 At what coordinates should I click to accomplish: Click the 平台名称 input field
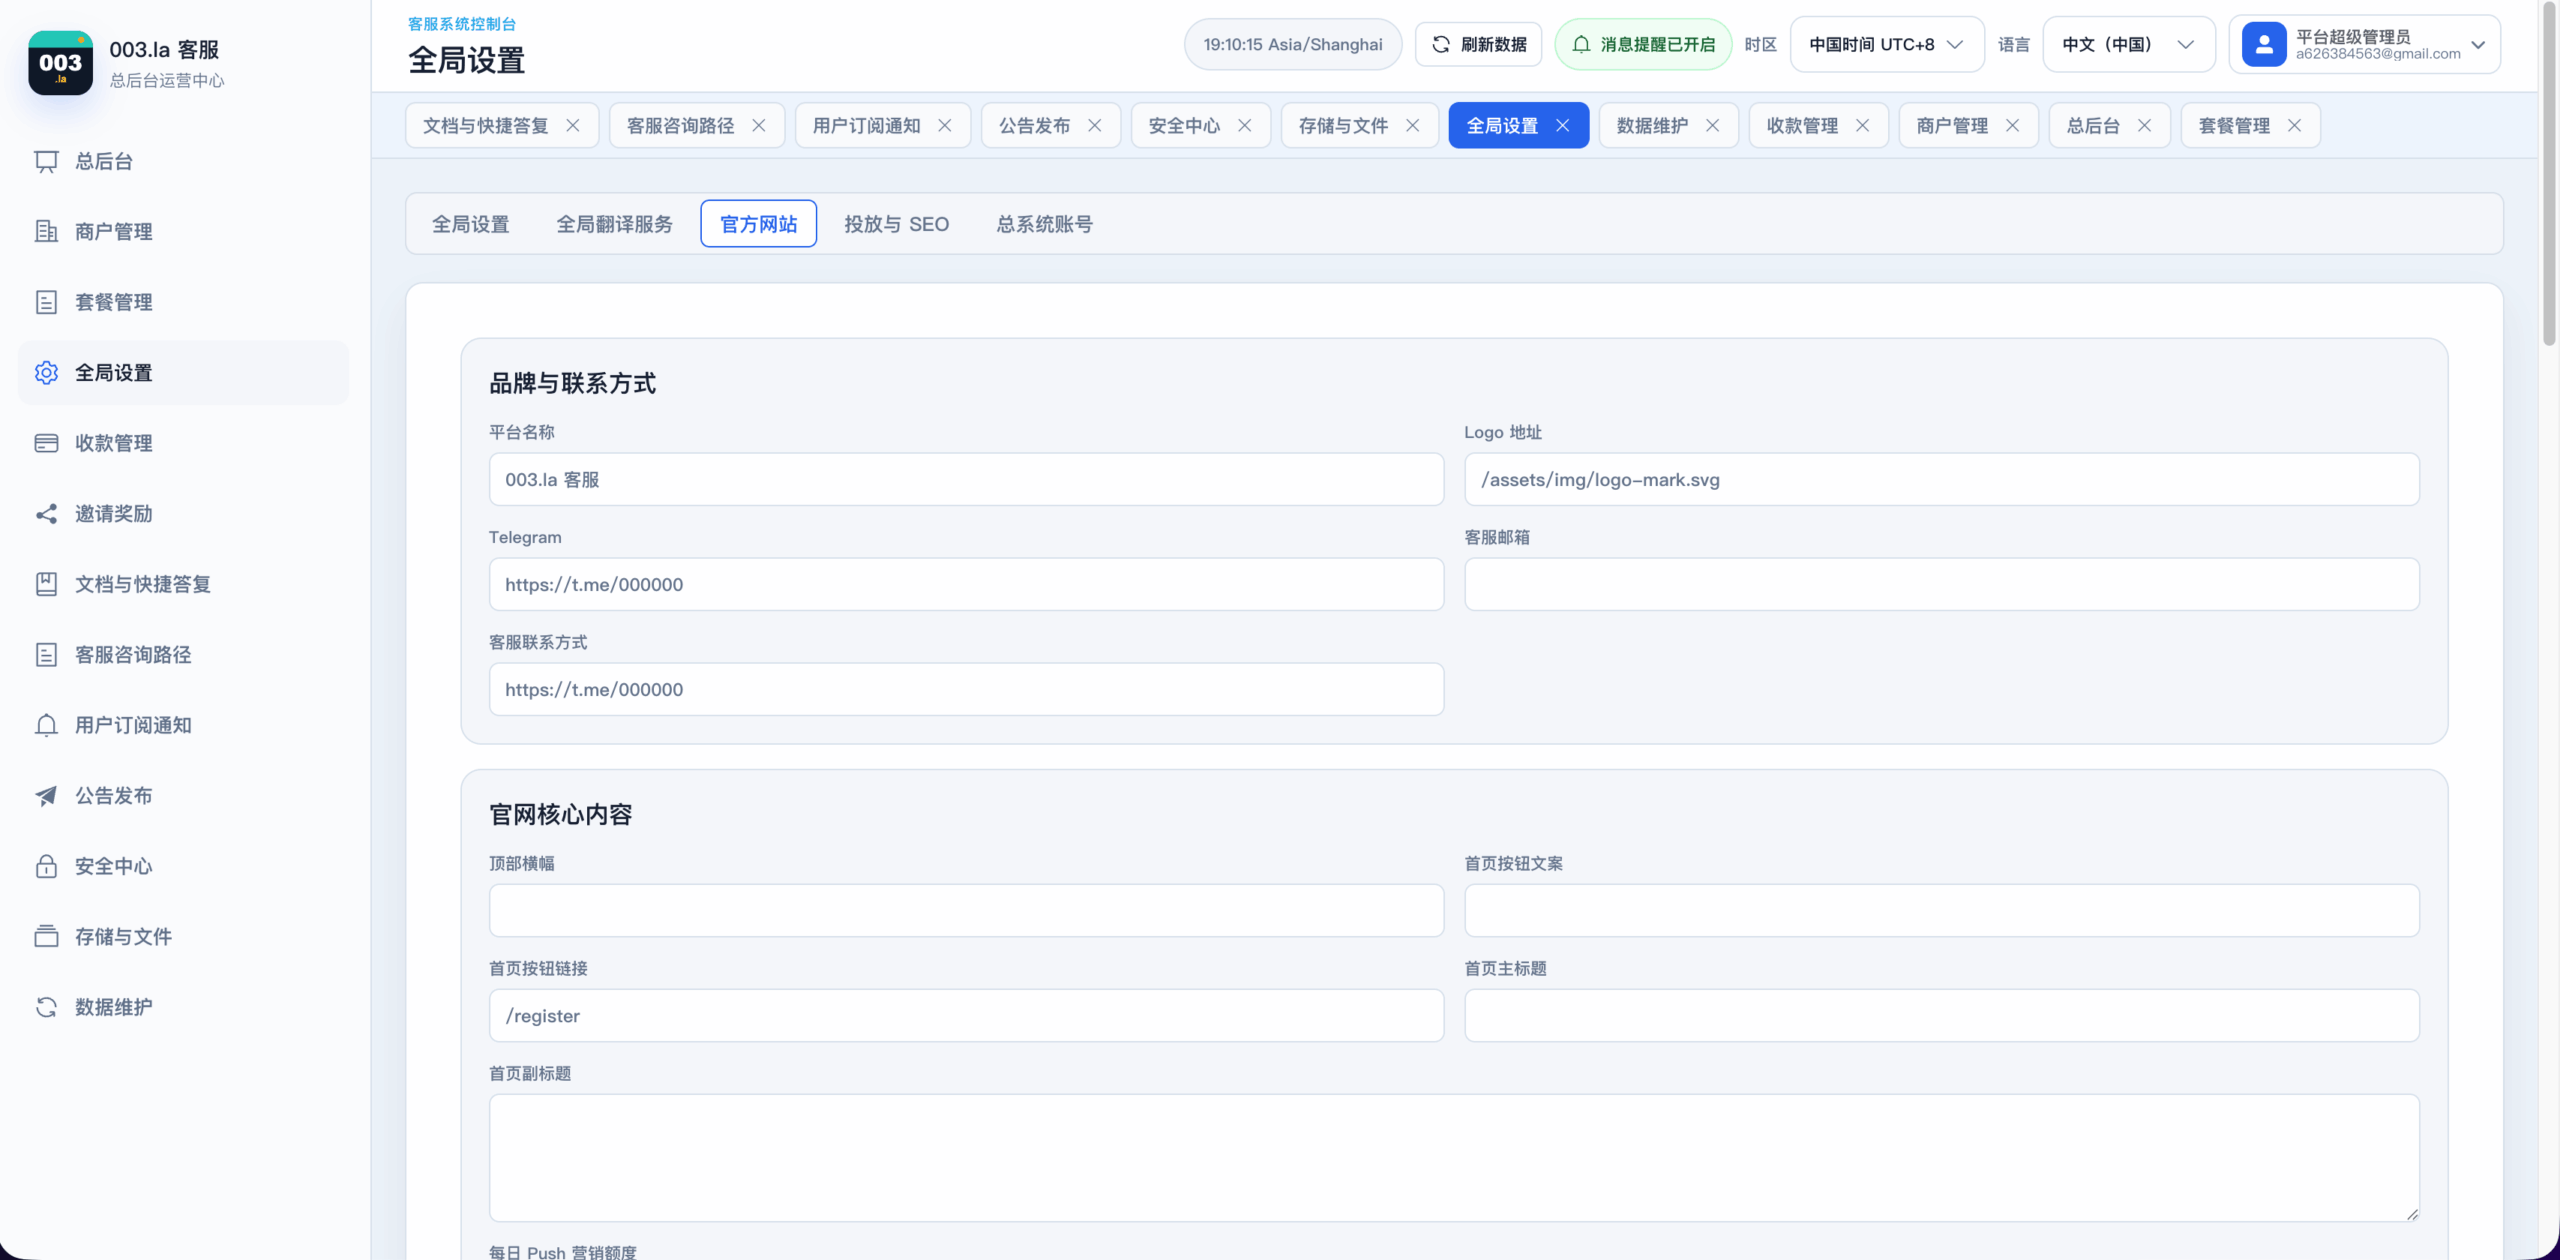click(x=966, y=480)
